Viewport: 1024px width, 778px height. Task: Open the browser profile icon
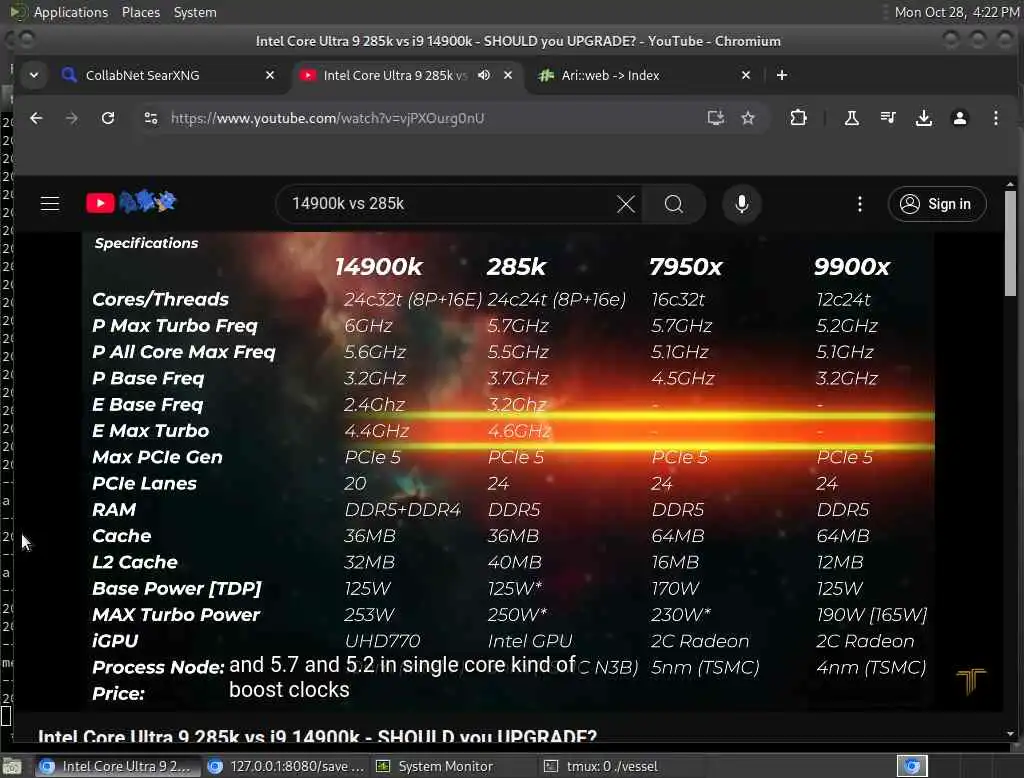(959, 118)
